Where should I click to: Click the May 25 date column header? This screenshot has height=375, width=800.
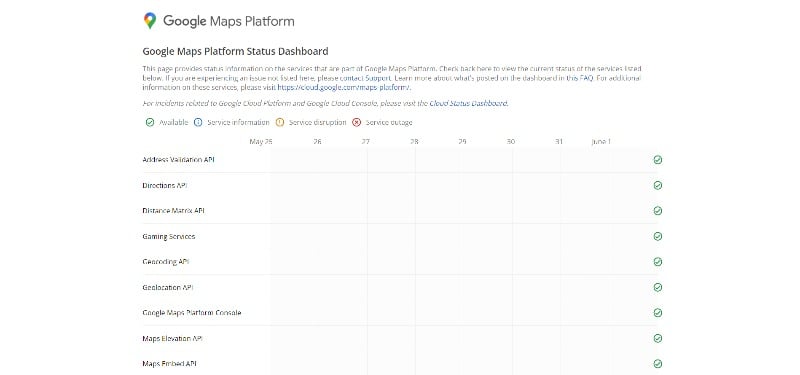pos(261,142)
